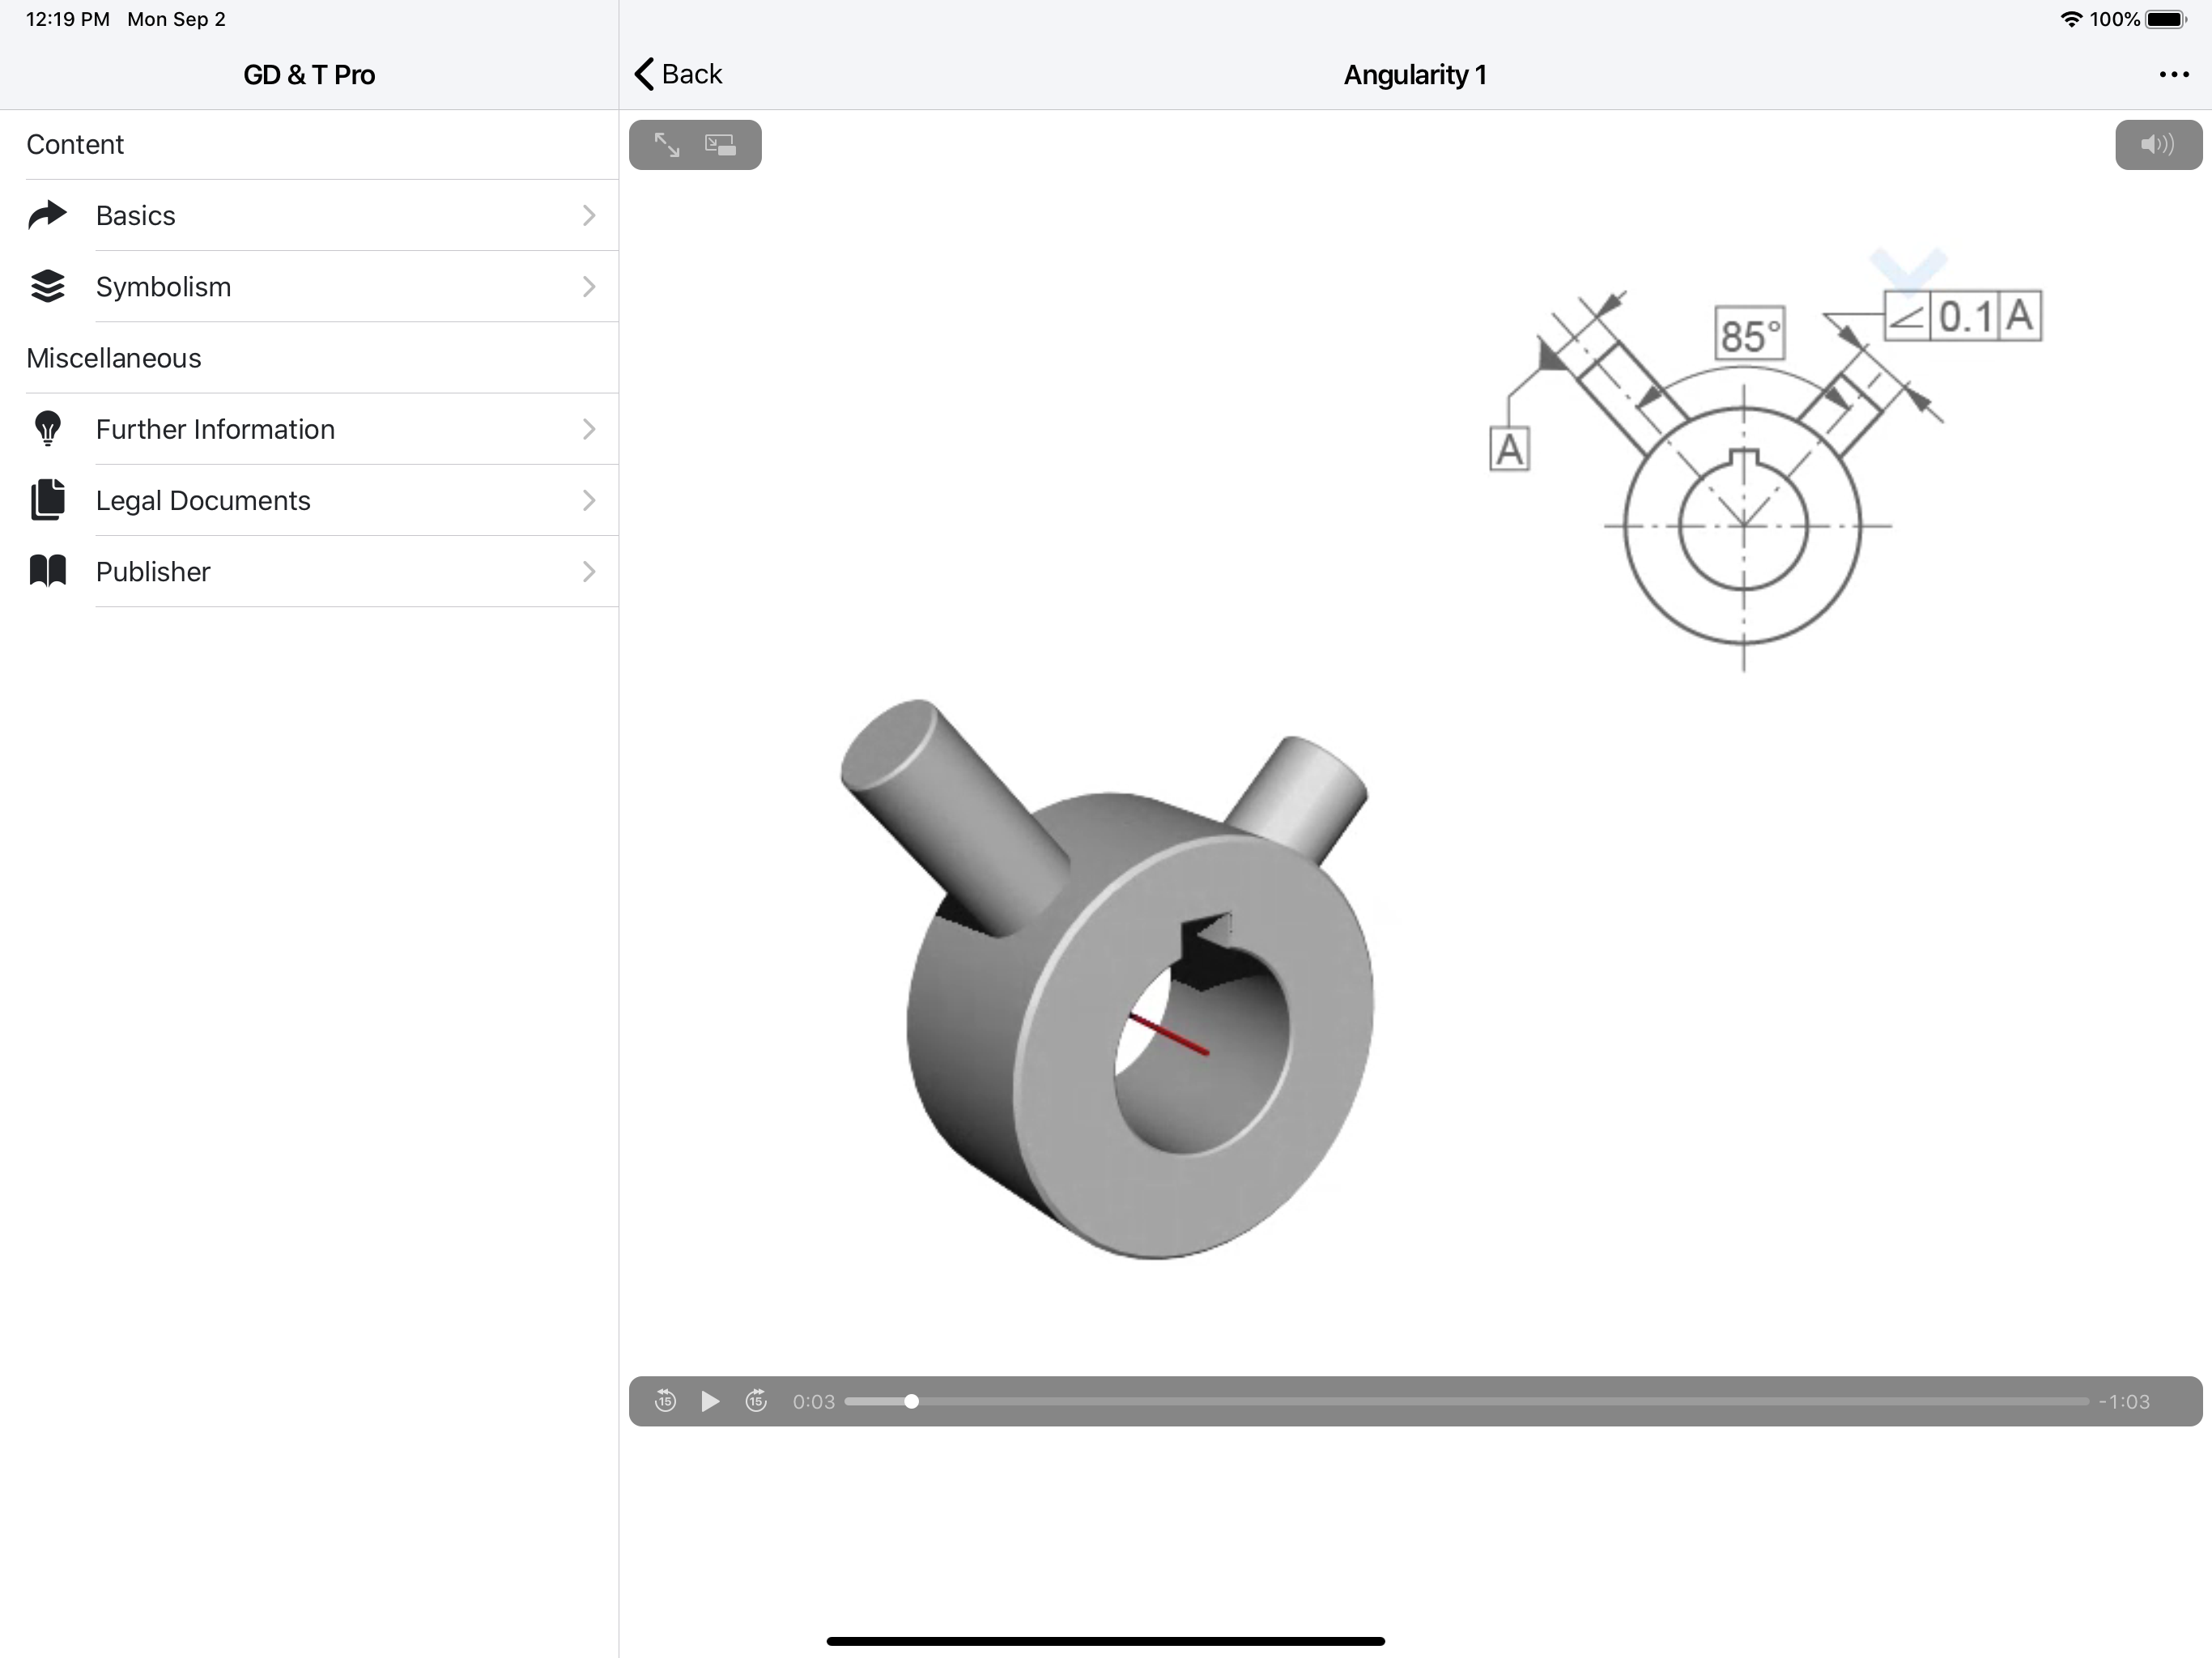Click the fullscreen expand arrows icon
The width and height of the screenshot is (2212, 1658).
[x=667, y=145]
